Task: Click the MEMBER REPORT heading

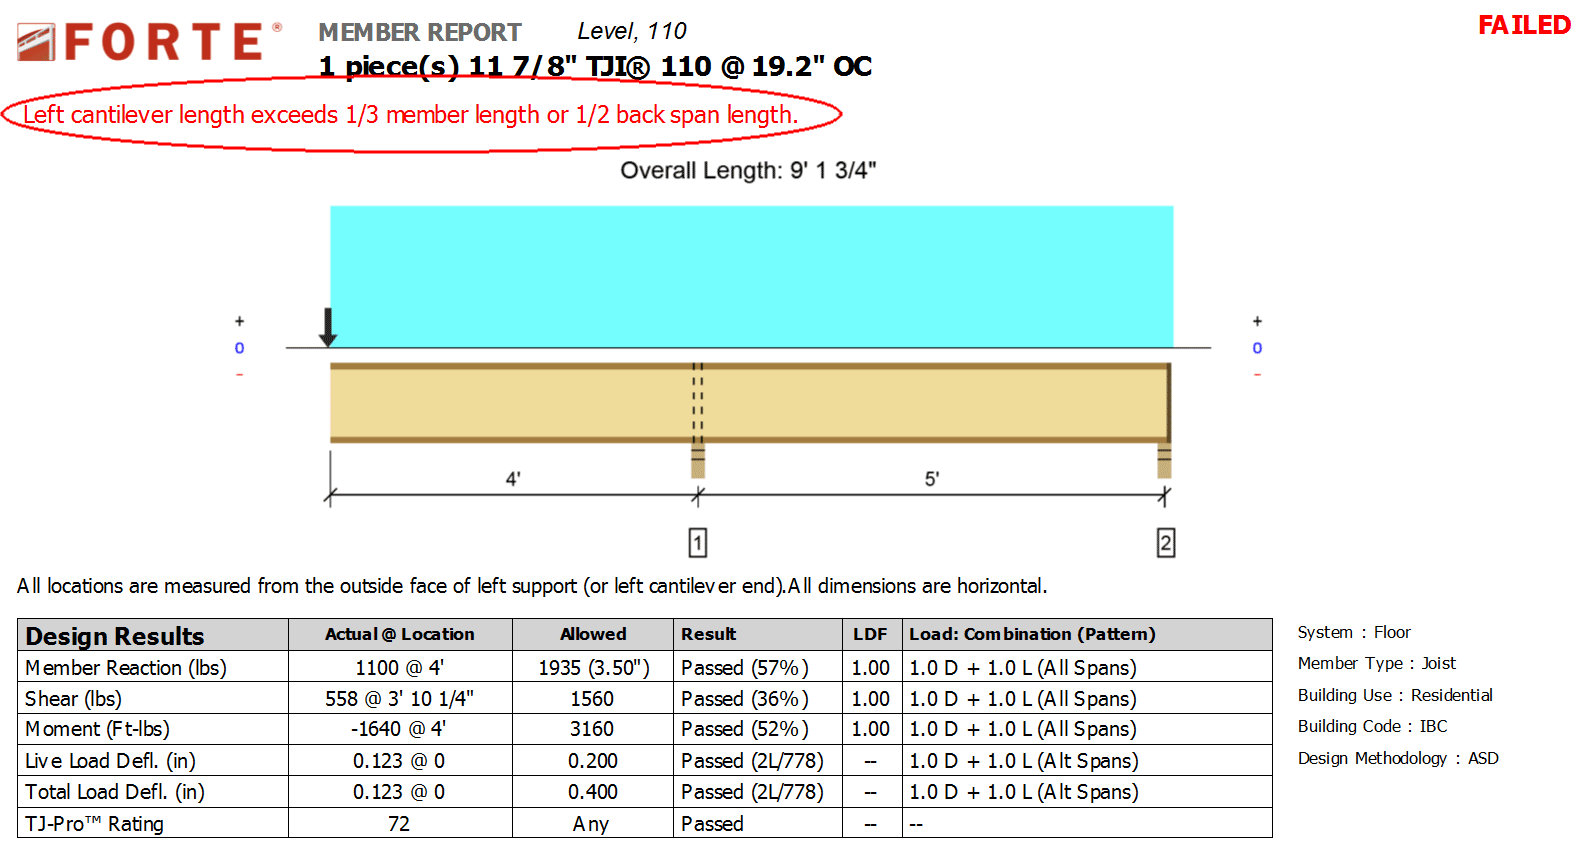Action: pyautogui.click(x=420, y=32)
